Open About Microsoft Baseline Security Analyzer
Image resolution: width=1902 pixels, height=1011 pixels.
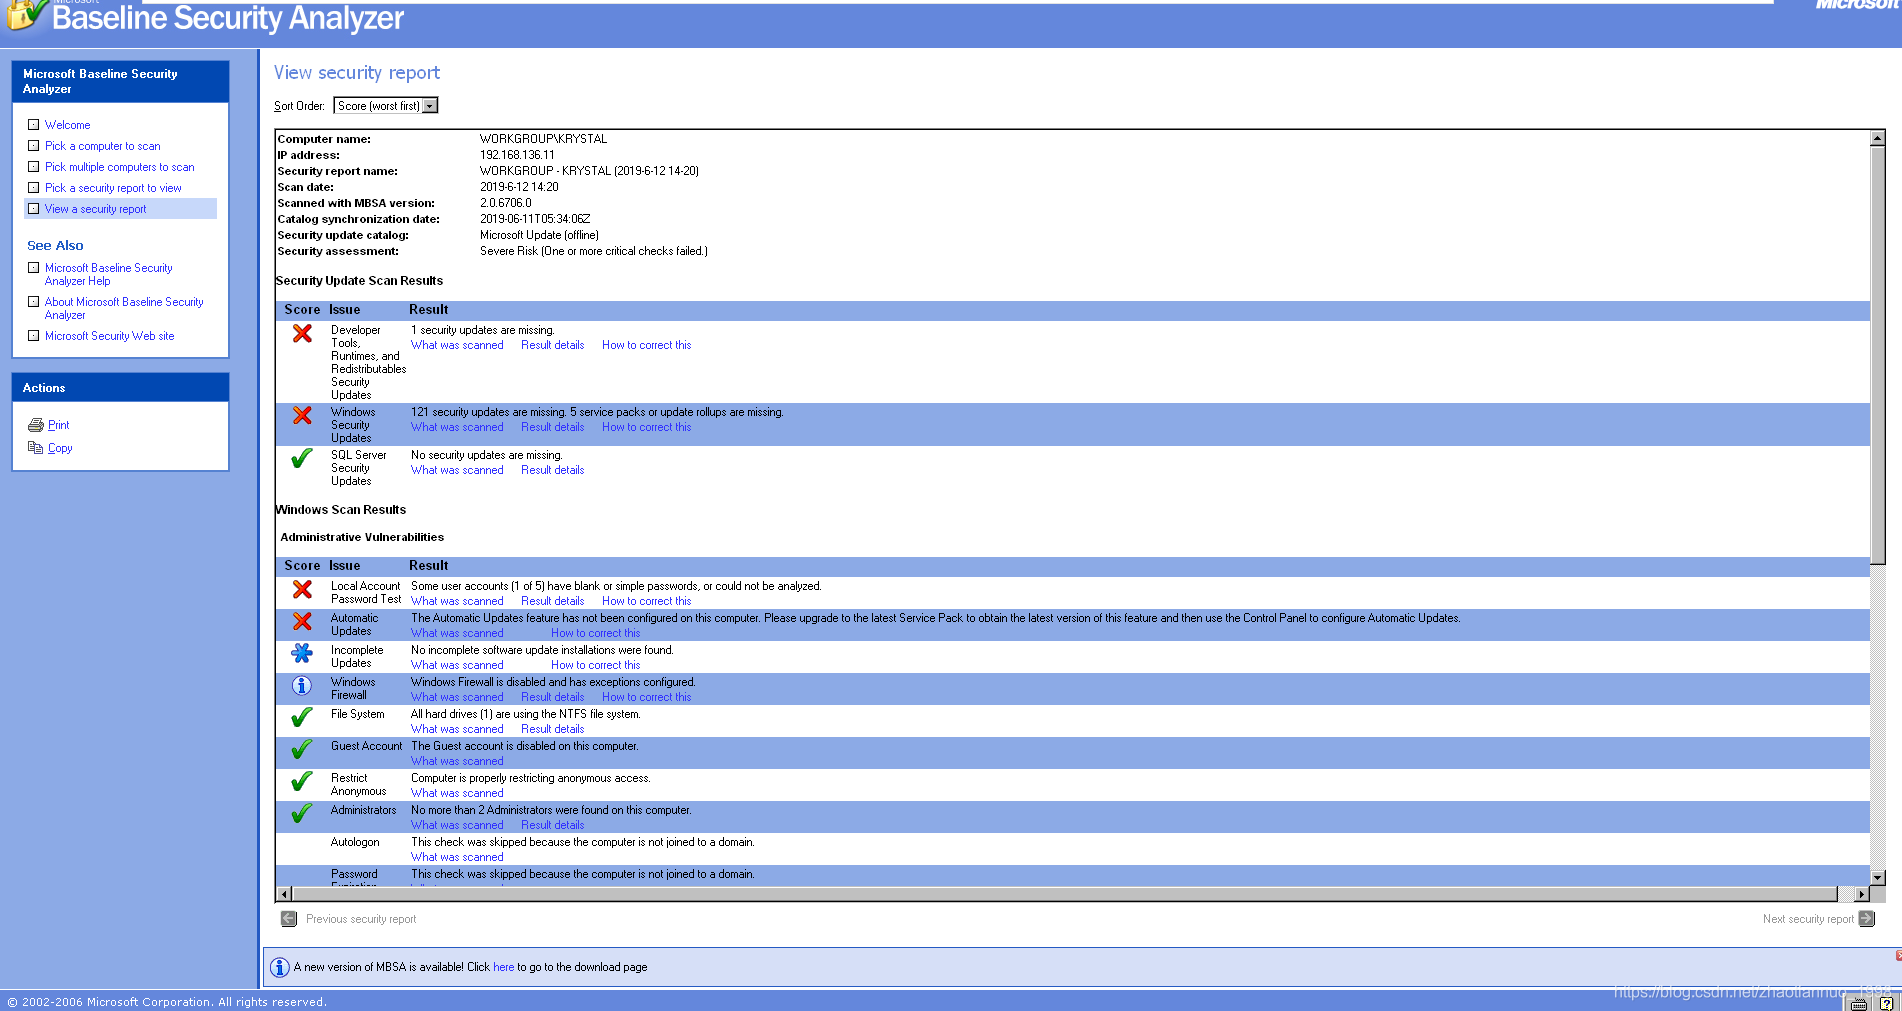point(124,308)
